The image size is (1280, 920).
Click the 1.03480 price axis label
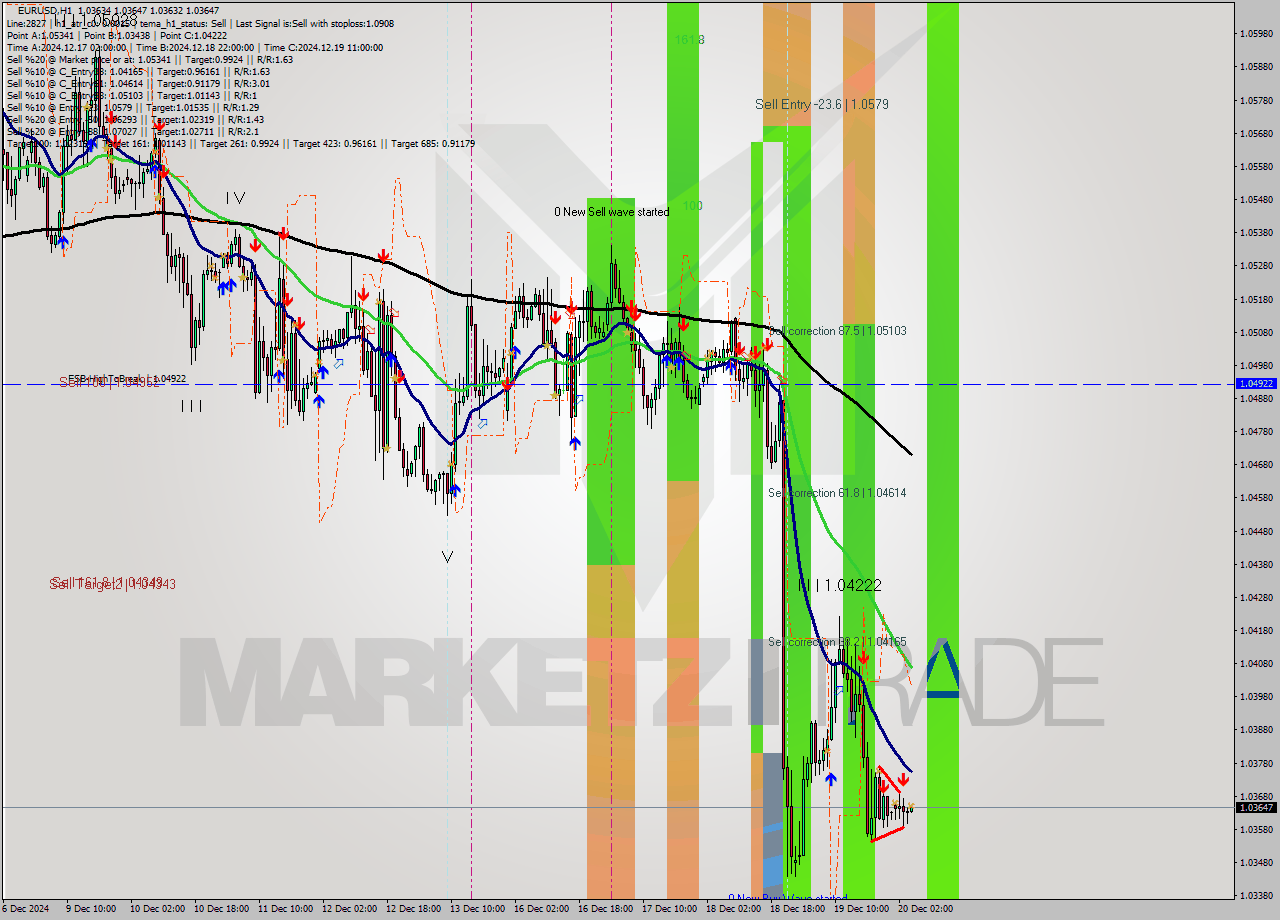1256,862
